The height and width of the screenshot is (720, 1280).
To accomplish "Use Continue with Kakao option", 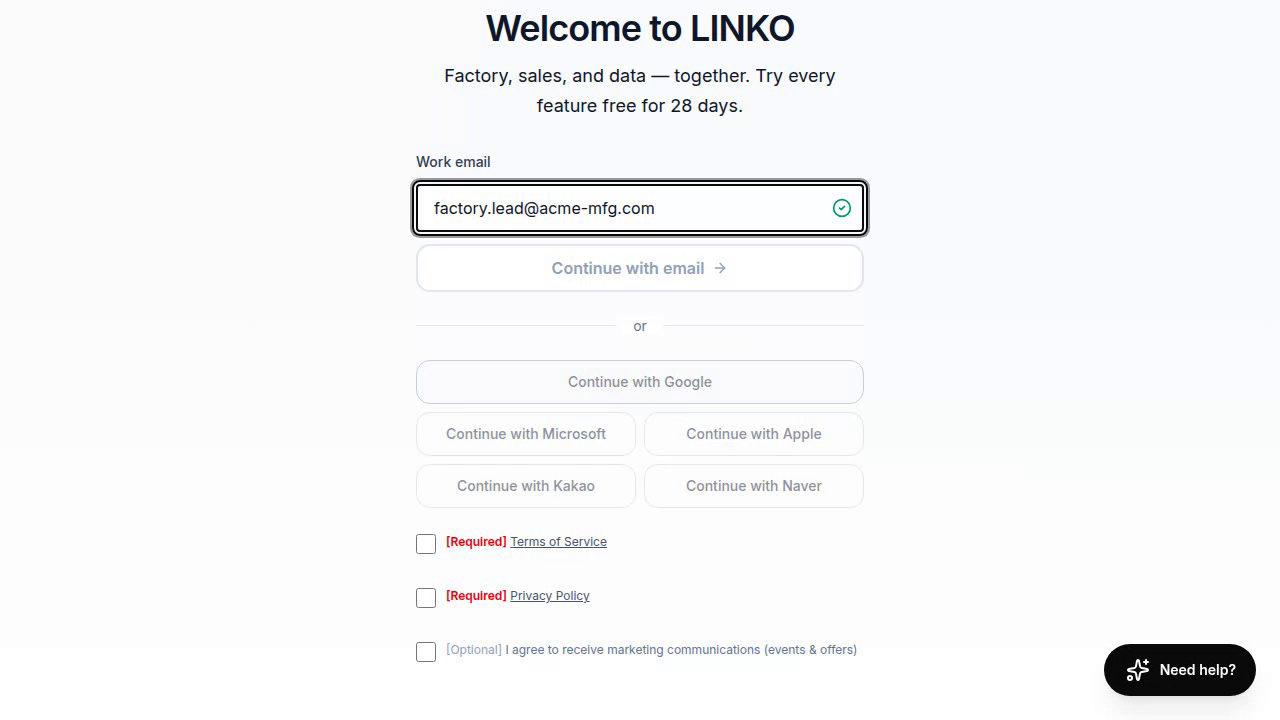I will click(x=526, y=486).
